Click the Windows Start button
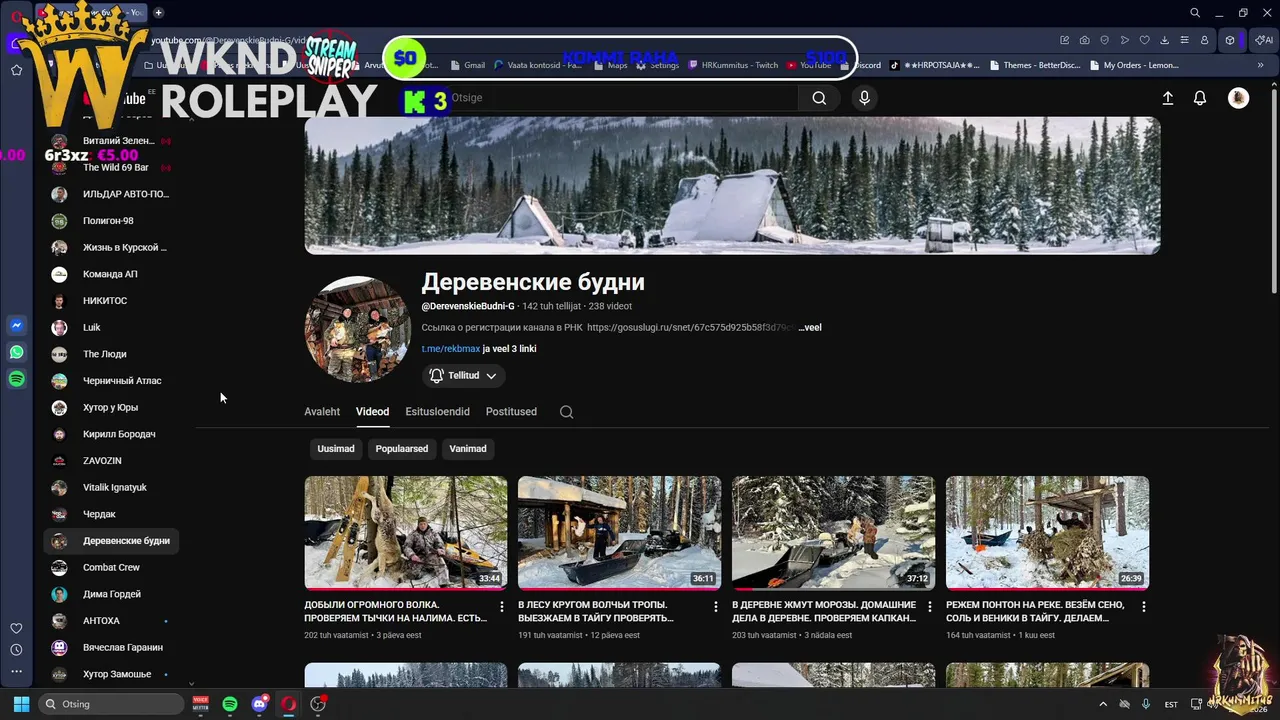 21,704
